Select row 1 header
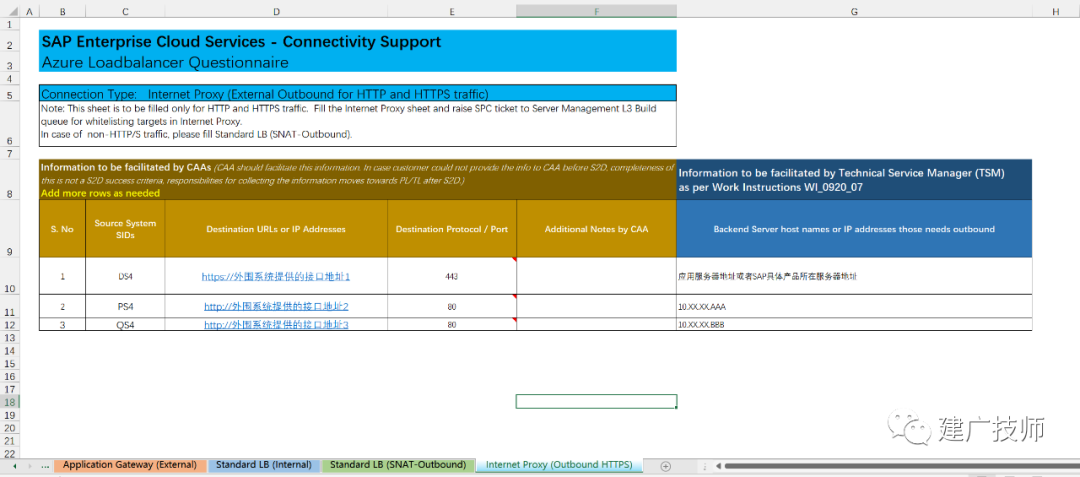 10,24
